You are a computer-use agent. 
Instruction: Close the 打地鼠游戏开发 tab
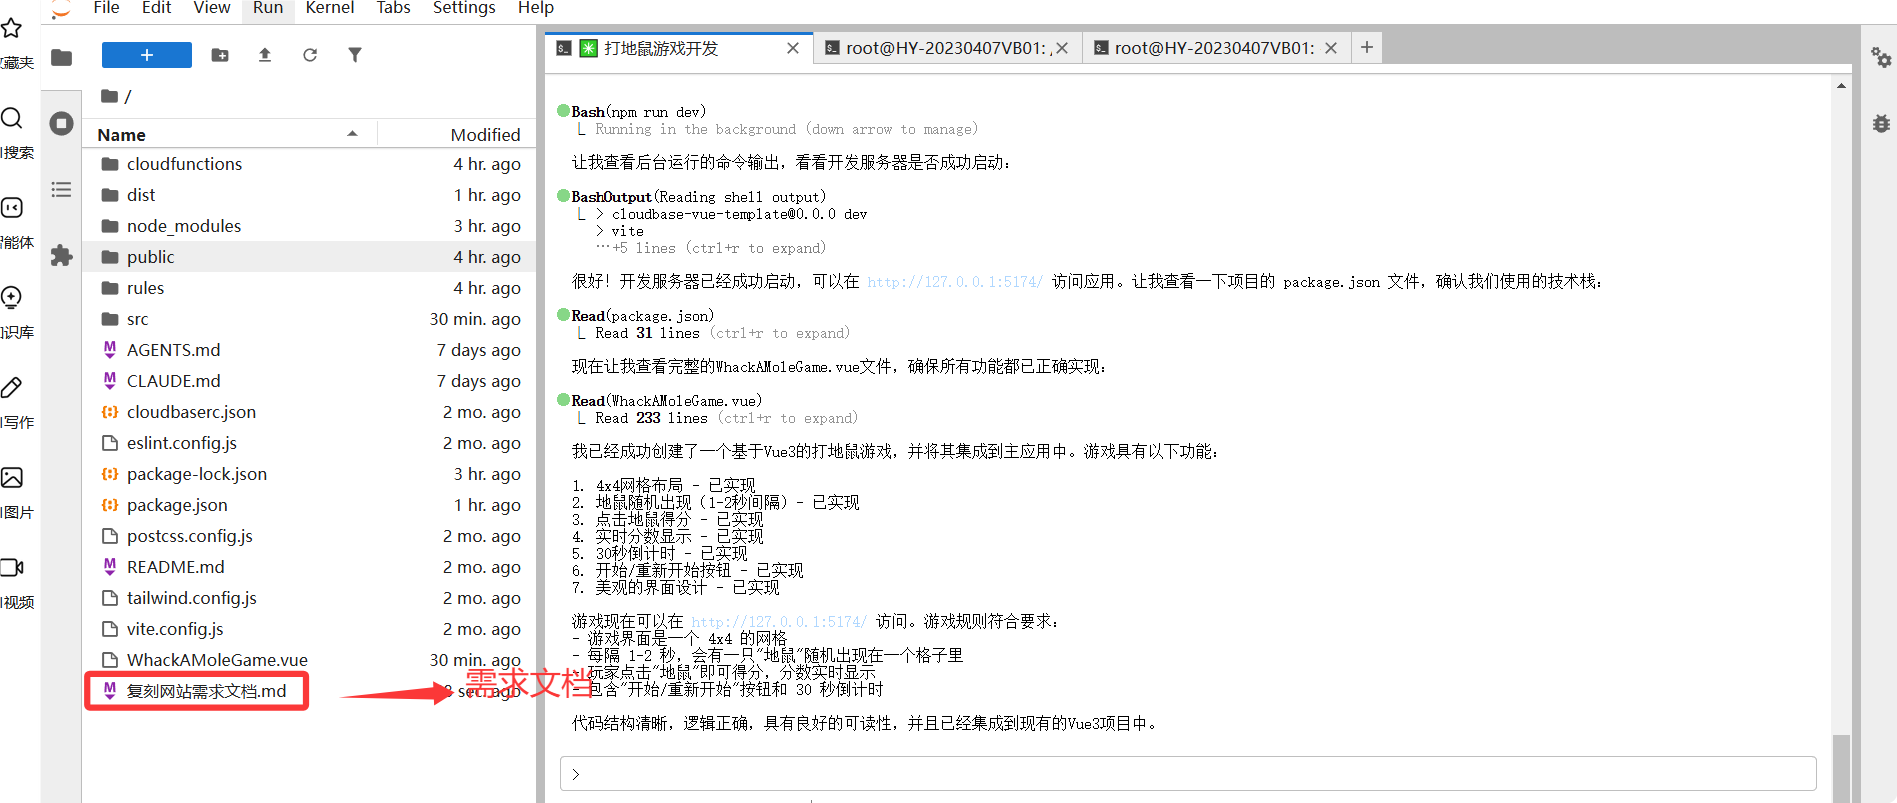tap(793, 48)
